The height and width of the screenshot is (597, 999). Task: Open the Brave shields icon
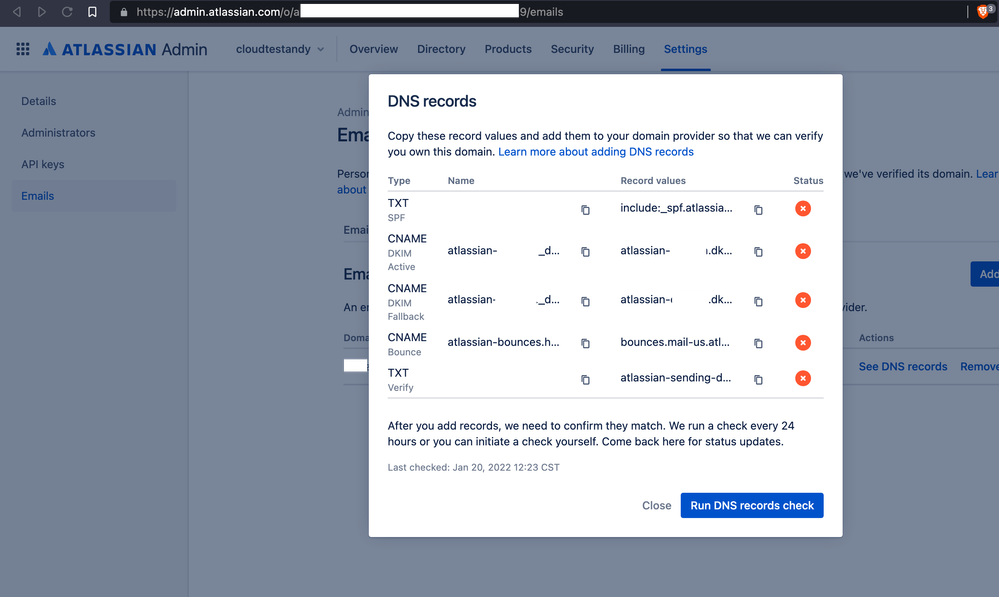pos(983,11)
